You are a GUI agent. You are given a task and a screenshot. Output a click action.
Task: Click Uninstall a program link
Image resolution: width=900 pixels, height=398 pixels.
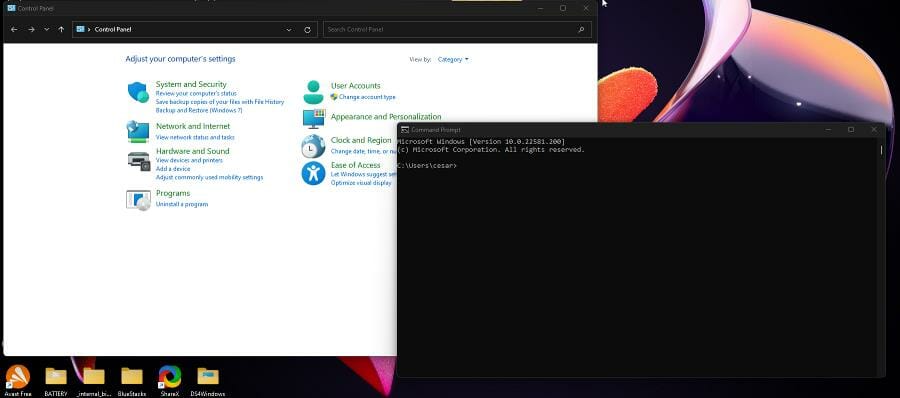(182, 204)
